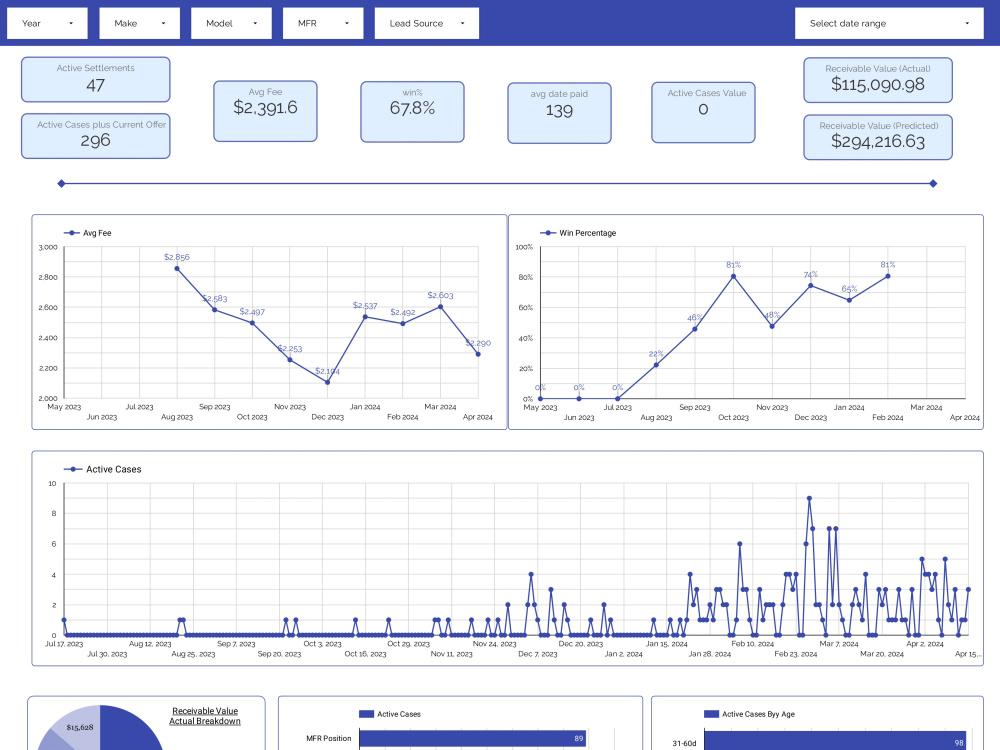Click the 74% Win Percentage data point
The image size is (1000, 750).
point(811,286)
